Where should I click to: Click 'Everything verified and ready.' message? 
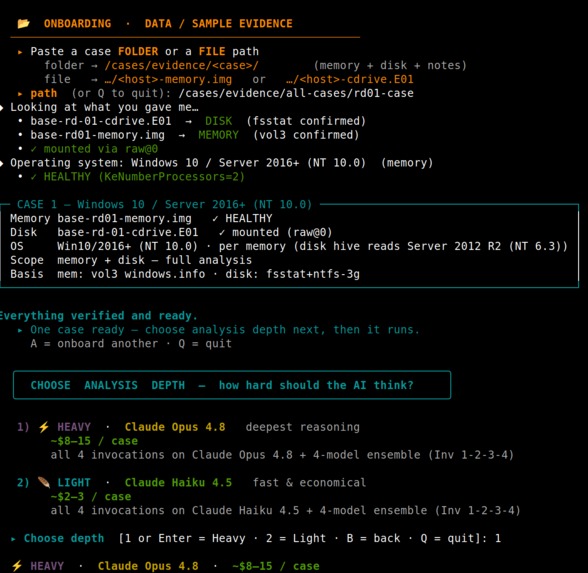pyautogui.click(x=98, y=316)
